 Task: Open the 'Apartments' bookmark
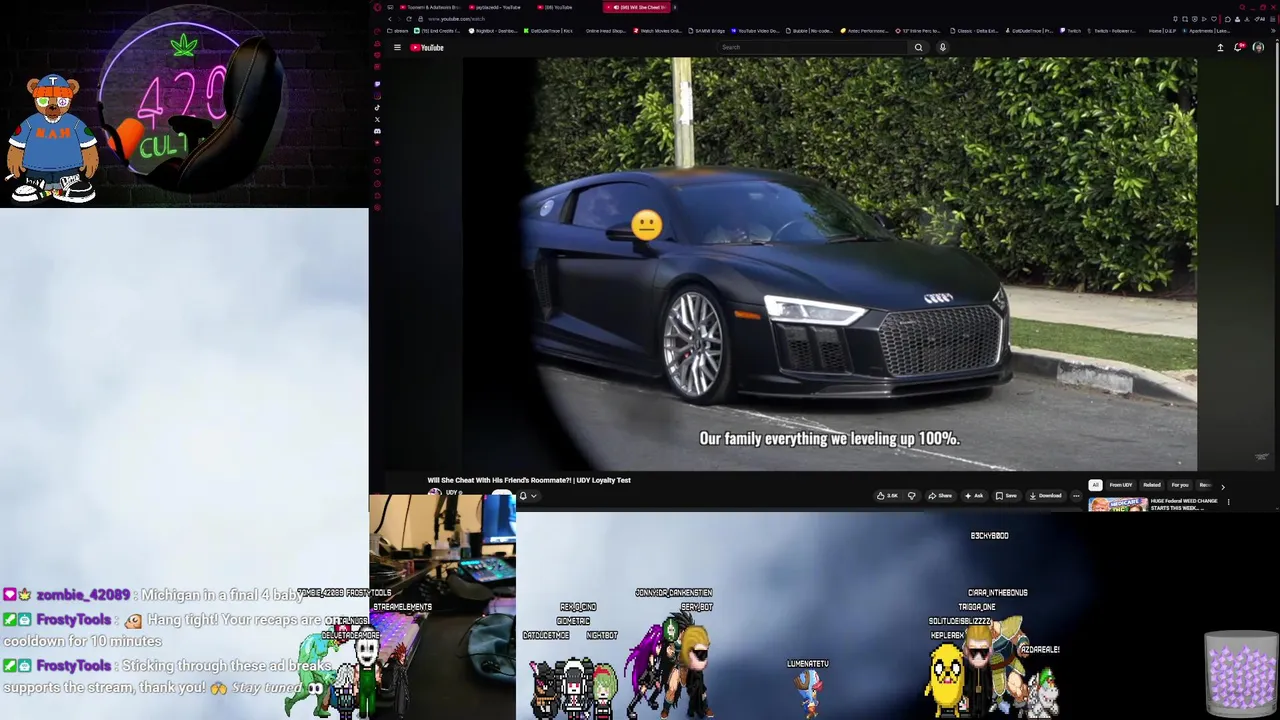pyautogui.click(x=1206, y=31)
